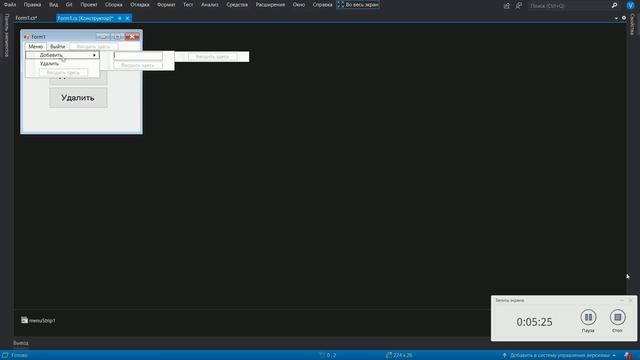Viewport: 640px width, 360px height.
Task: Click 'Добавить в систему управления версиями'
Action: click(x=559, y=356)
